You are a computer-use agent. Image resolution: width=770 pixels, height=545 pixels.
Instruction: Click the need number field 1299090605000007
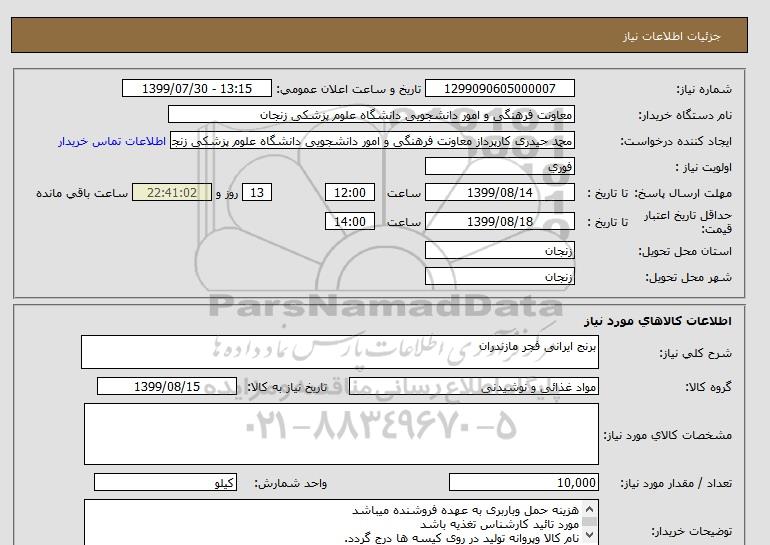pyautogui.click(x=499, y=88)
